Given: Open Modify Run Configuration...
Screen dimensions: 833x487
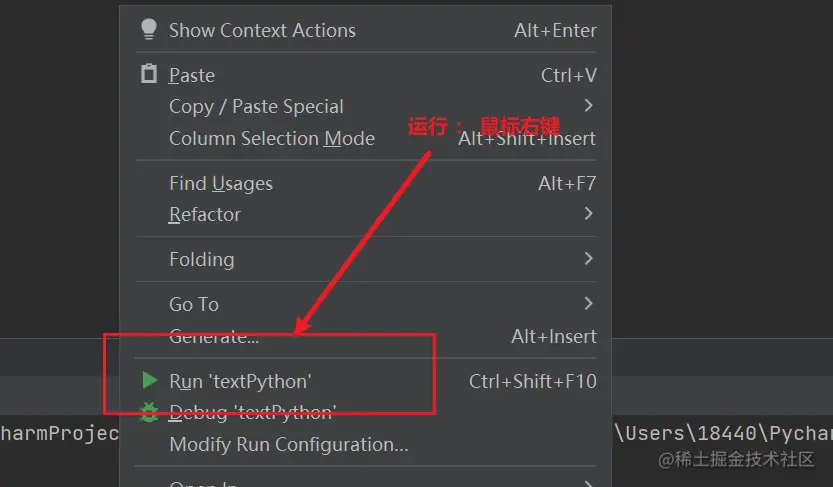Looking at the screenshot, I should click(x=289, y=444).
